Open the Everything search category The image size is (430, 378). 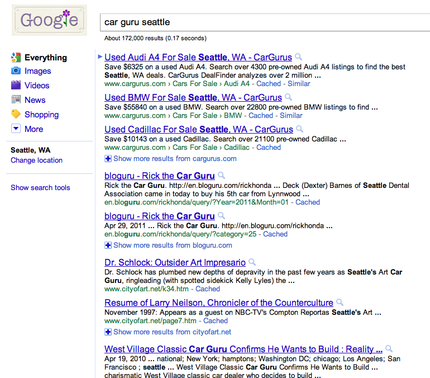click(x=46, y=57)
